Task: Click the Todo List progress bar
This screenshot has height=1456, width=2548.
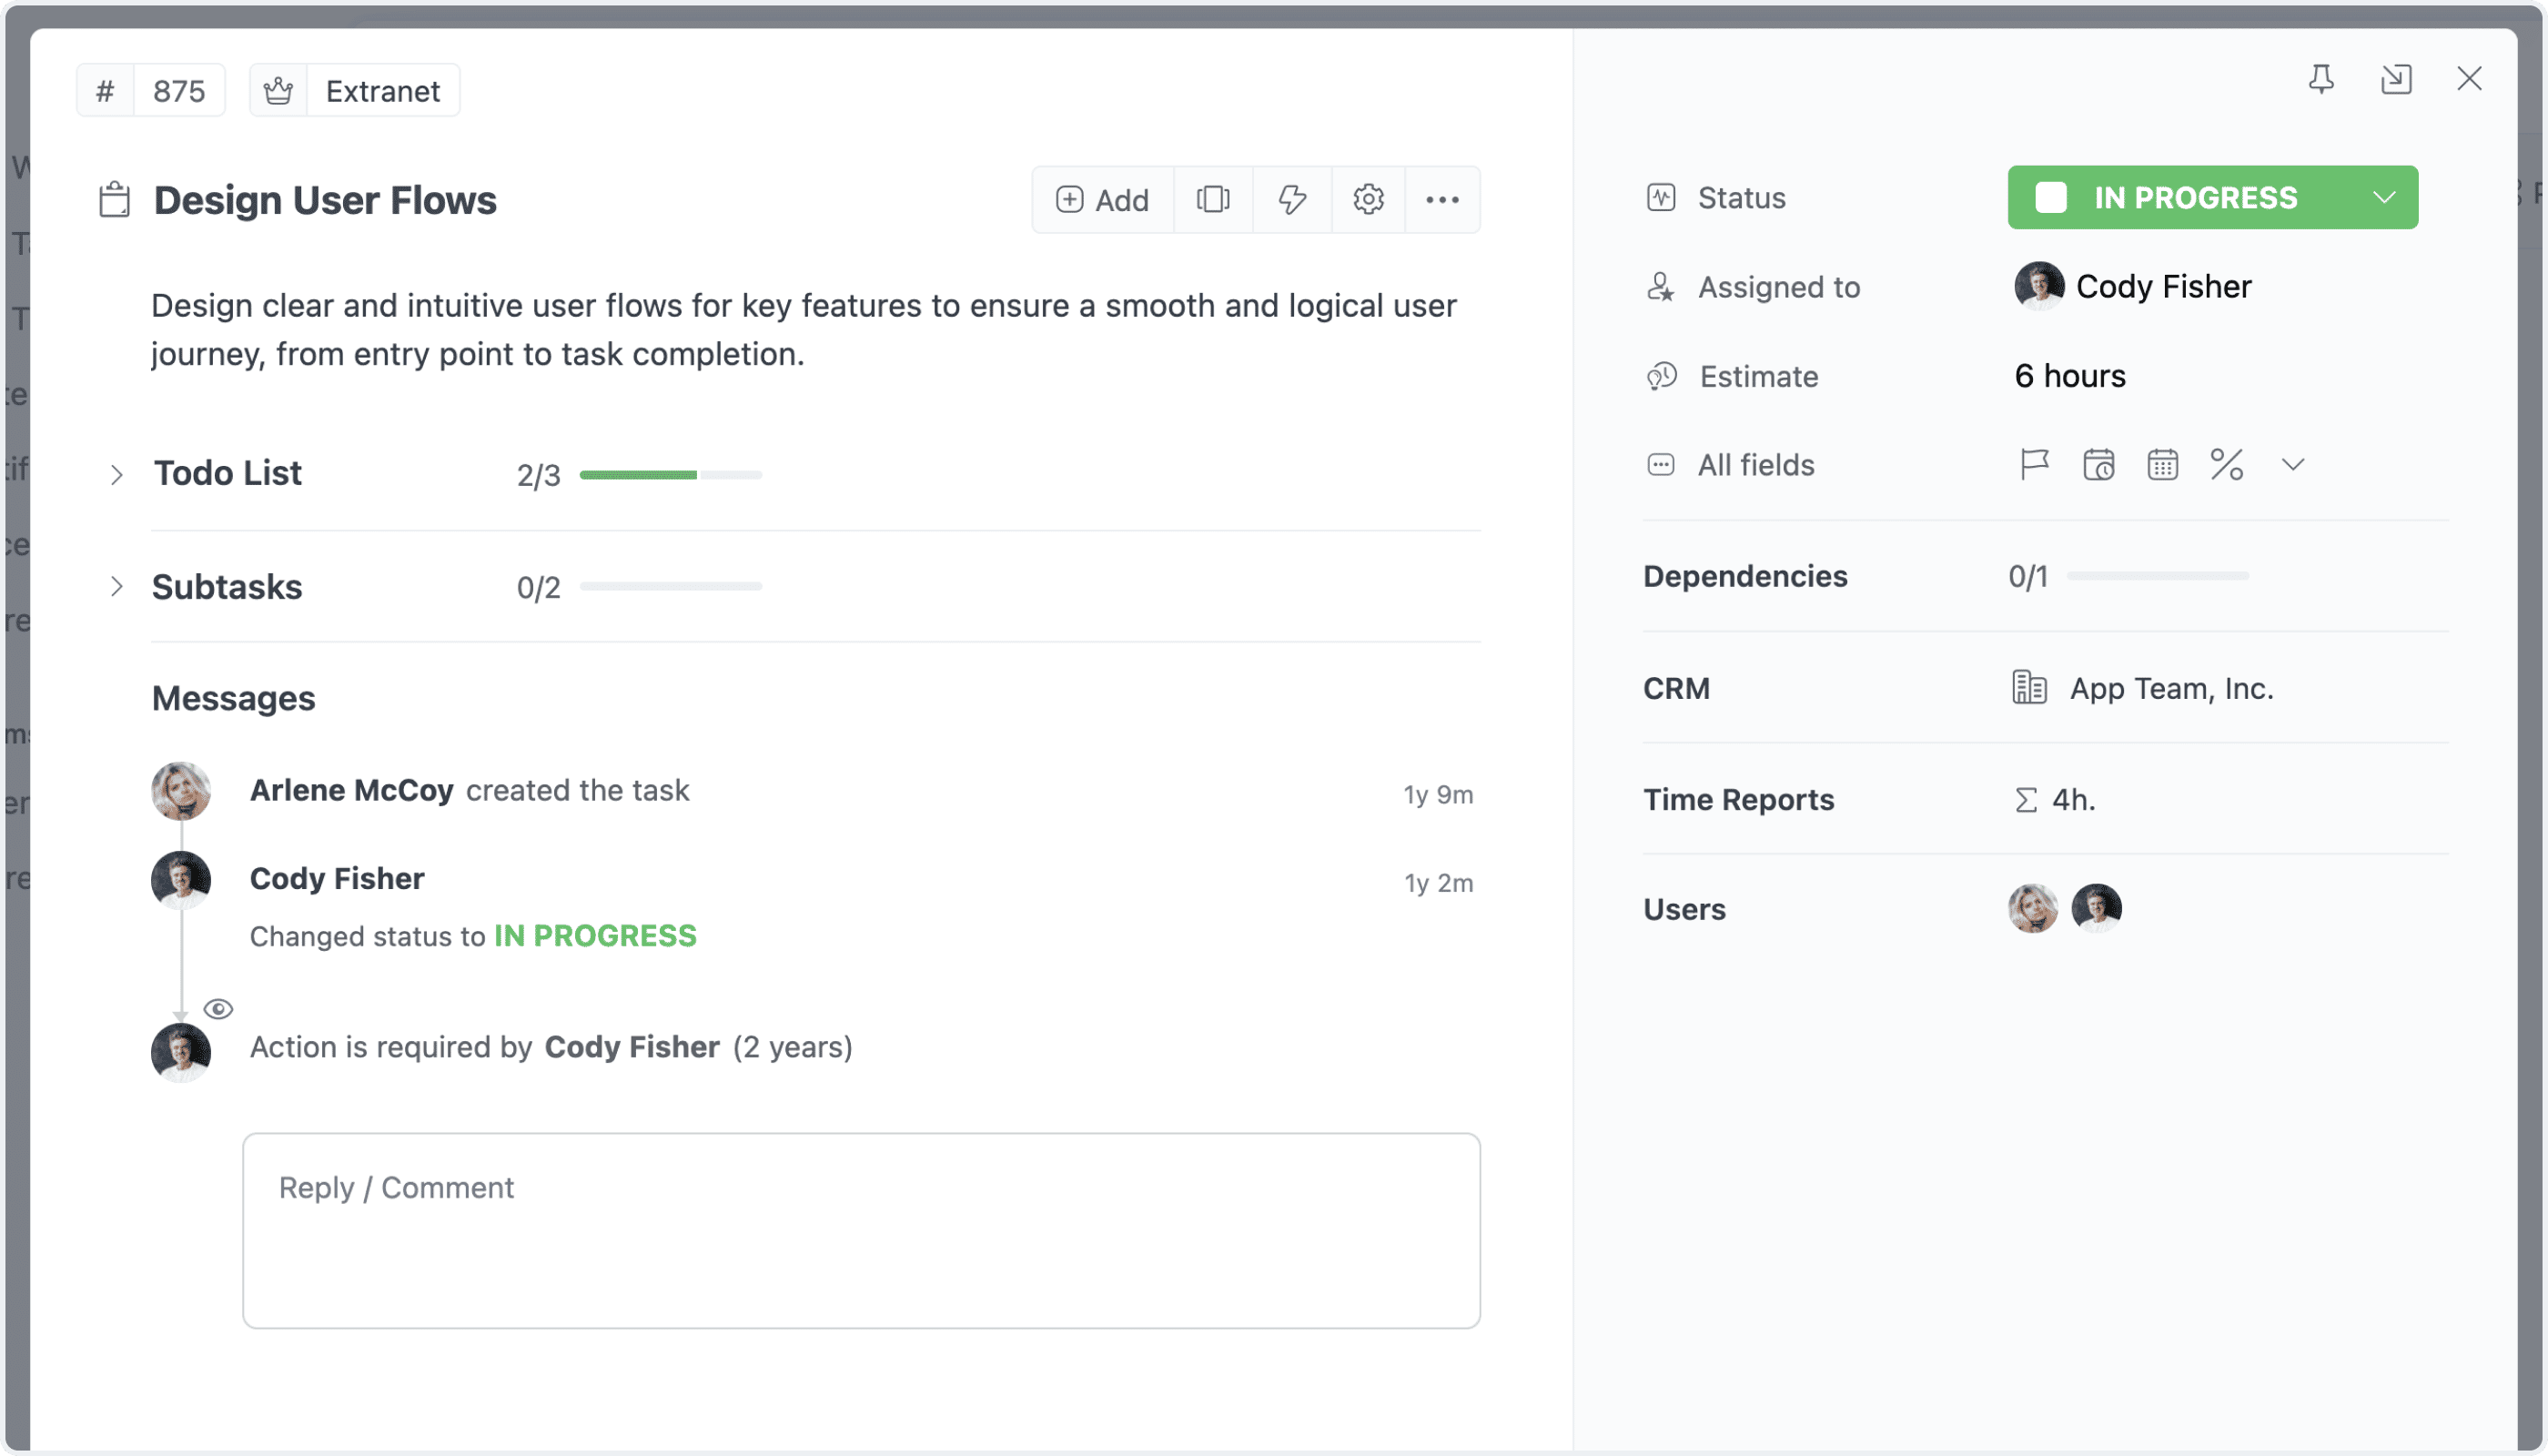Action: 671,475
